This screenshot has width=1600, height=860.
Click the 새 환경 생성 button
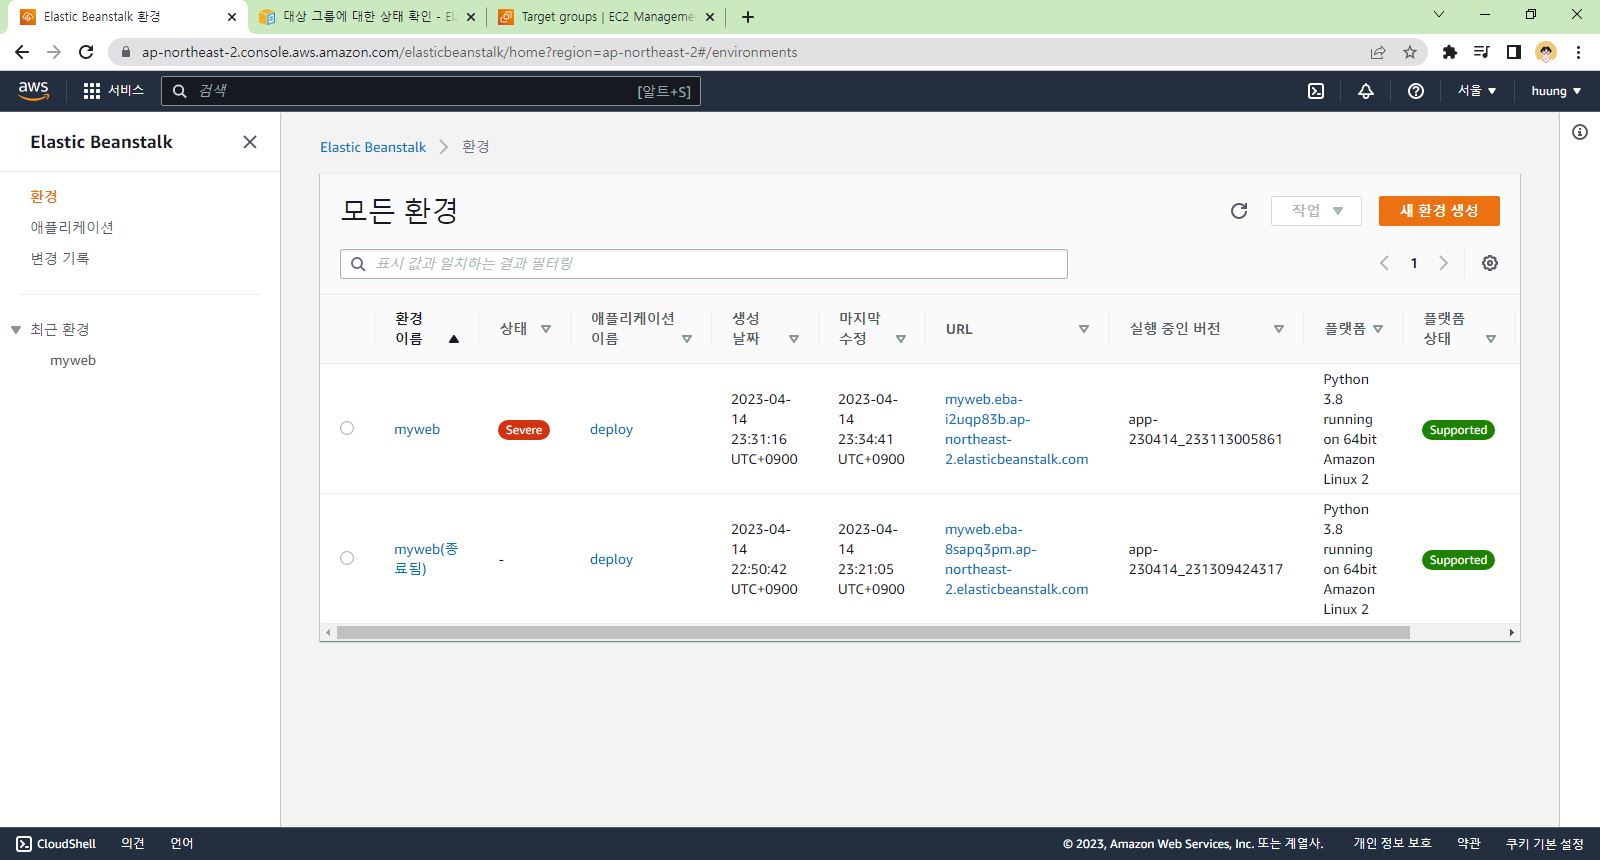click(x=1439, y=211)
